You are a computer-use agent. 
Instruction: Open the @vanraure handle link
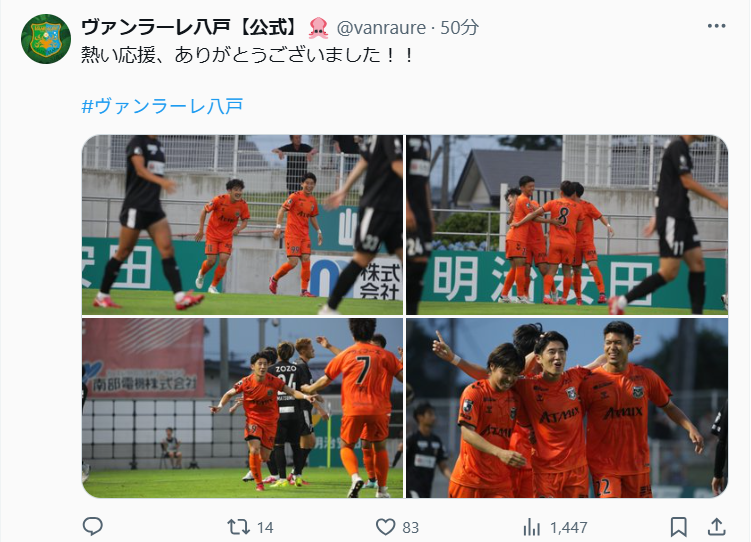[381, 28]
